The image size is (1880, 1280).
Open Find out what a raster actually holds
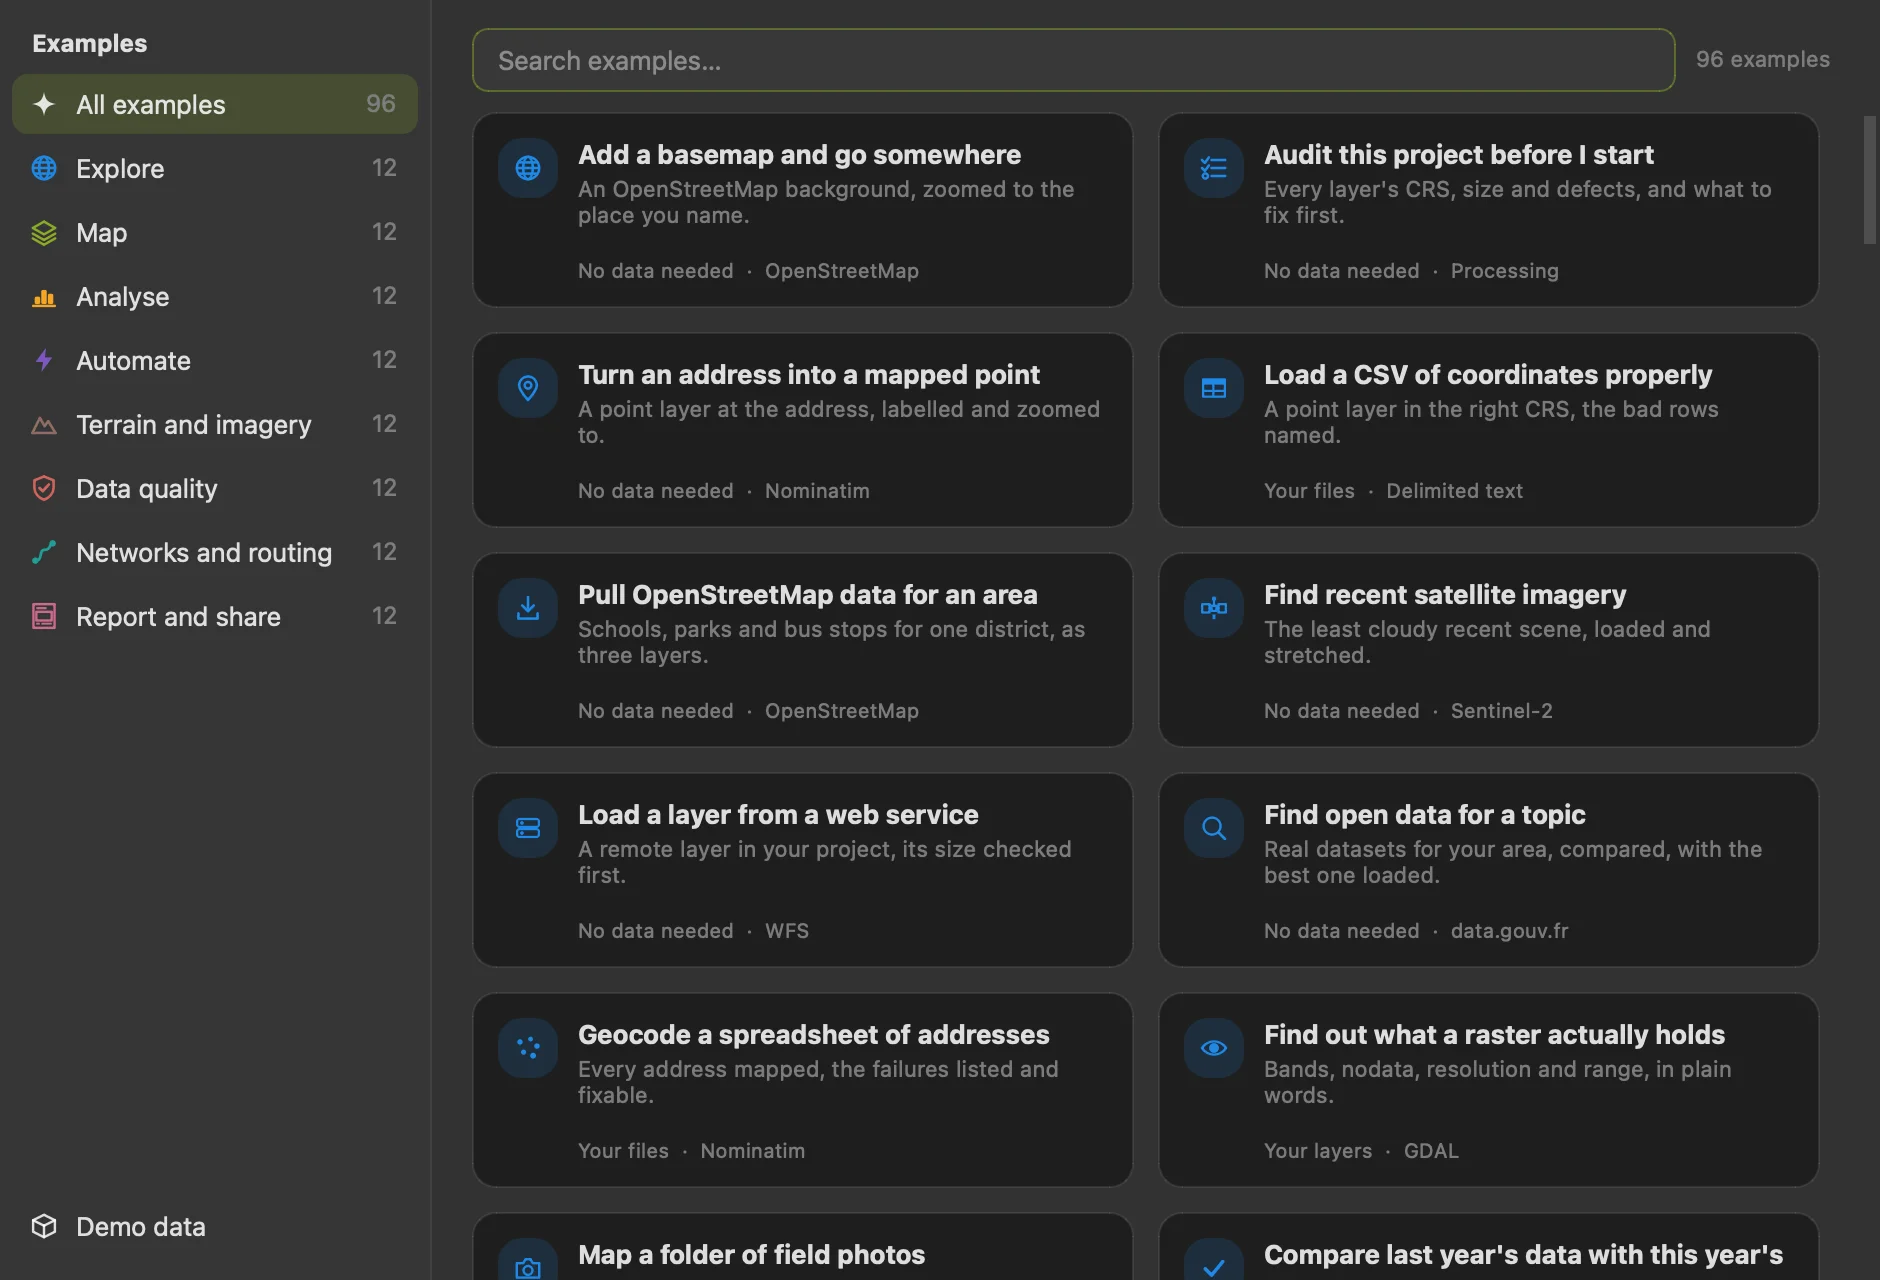point(1488,1090)
